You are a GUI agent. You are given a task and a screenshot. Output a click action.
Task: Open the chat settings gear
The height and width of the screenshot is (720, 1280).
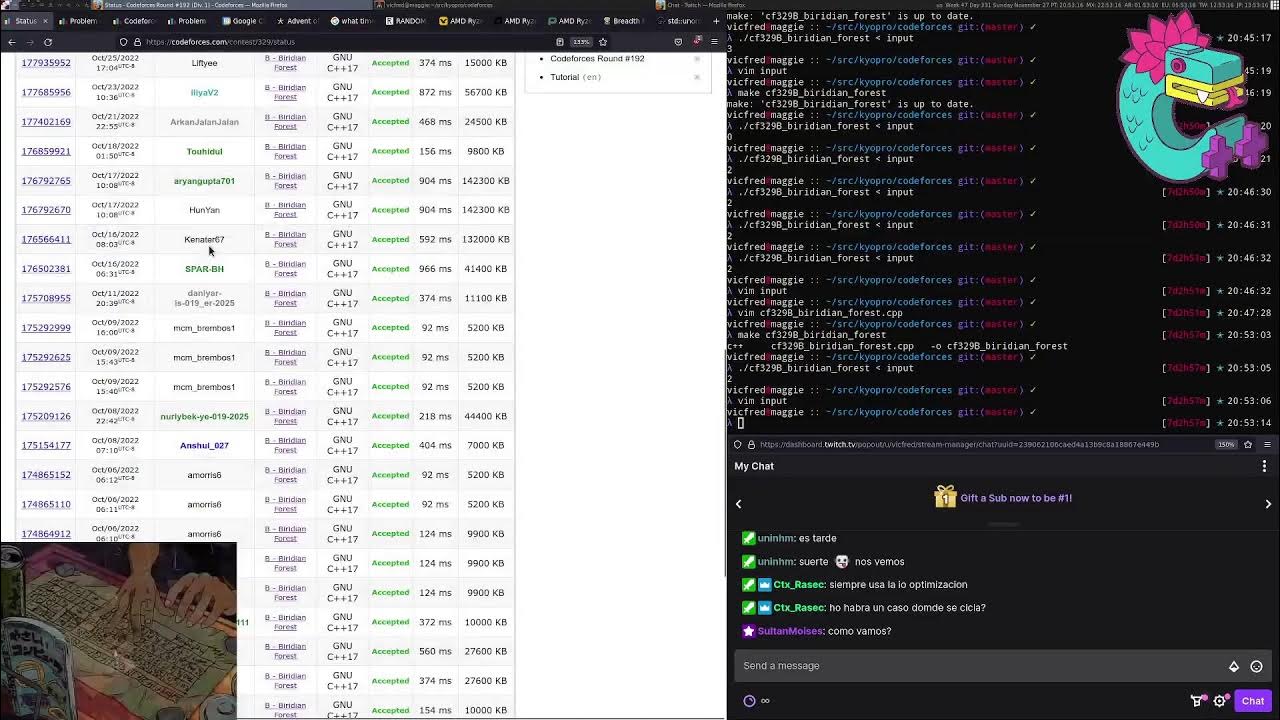[1219, 701]
